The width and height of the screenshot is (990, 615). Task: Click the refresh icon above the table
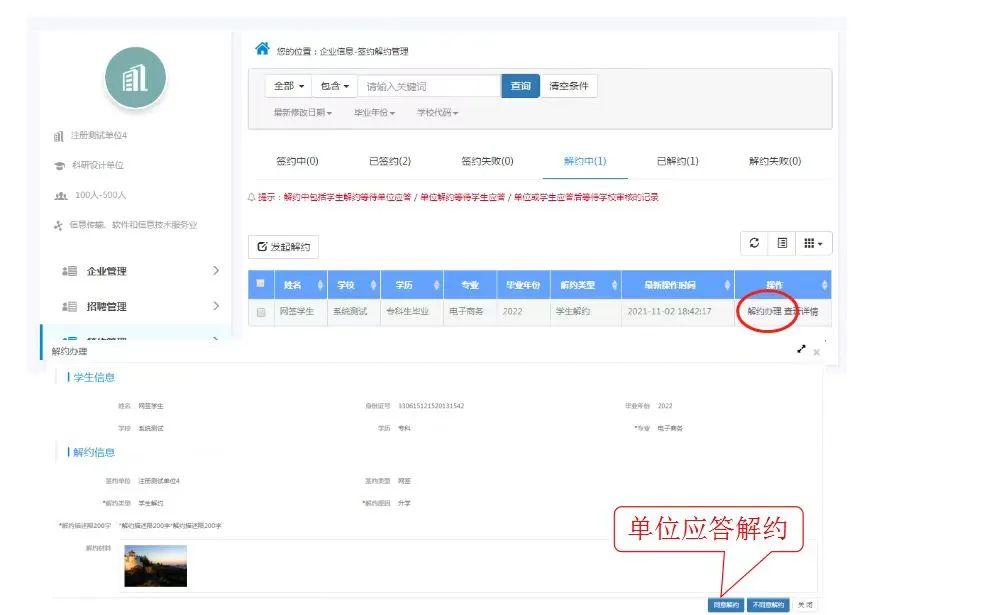click(x=754, y=243)
